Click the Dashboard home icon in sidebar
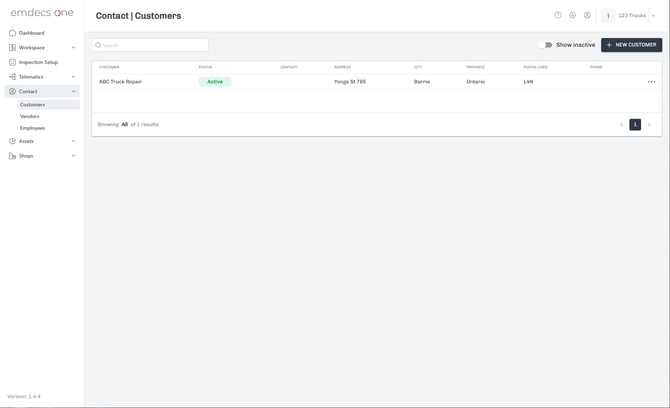Screen dimensions: 670x408 12,33
